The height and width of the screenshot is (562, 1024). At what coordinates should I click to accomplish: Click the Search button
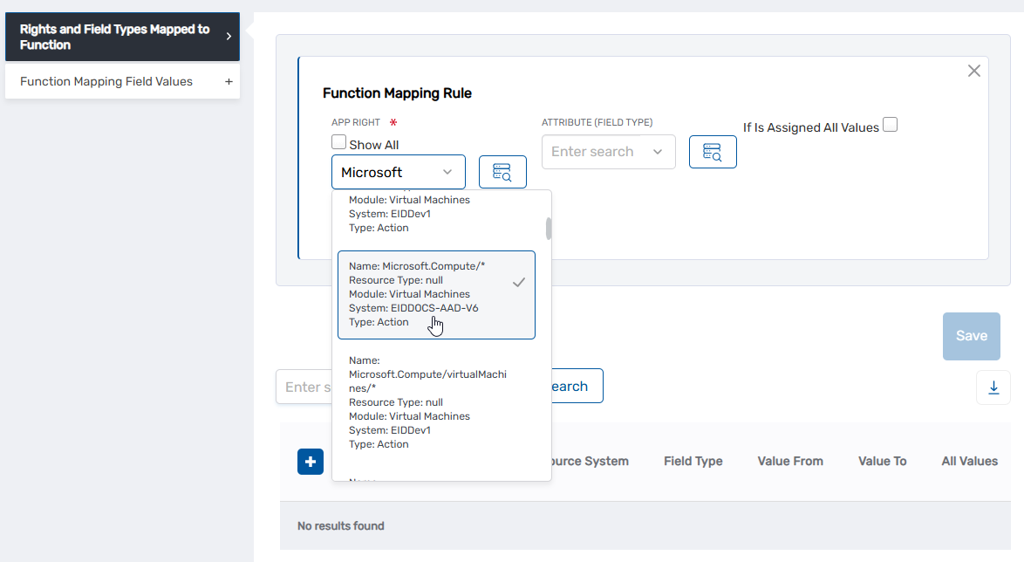click(x=577, y=386)
